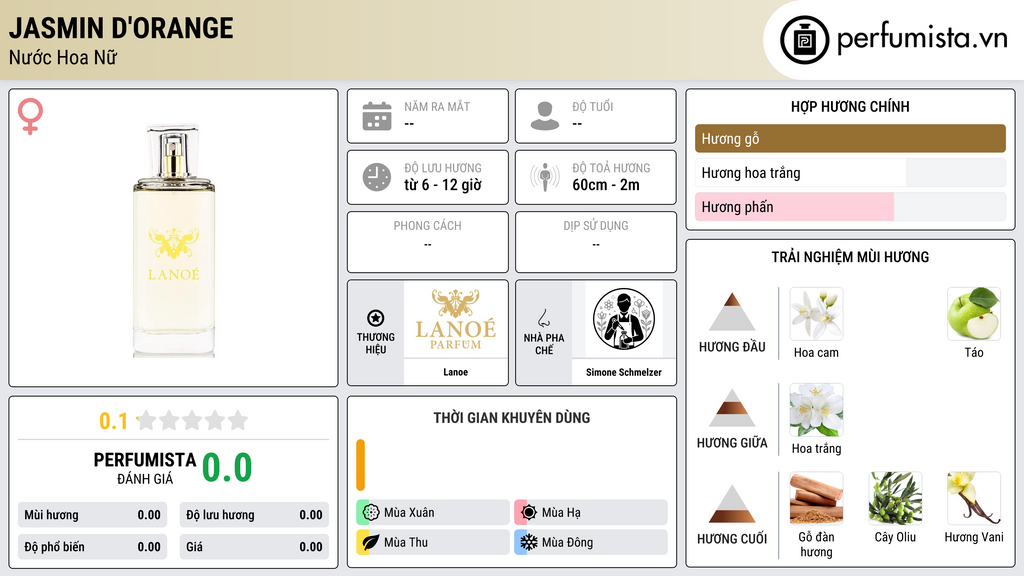Click the orange recommended-time bar
Viewport: 1024px width, 576px height.
click(360, 465)
